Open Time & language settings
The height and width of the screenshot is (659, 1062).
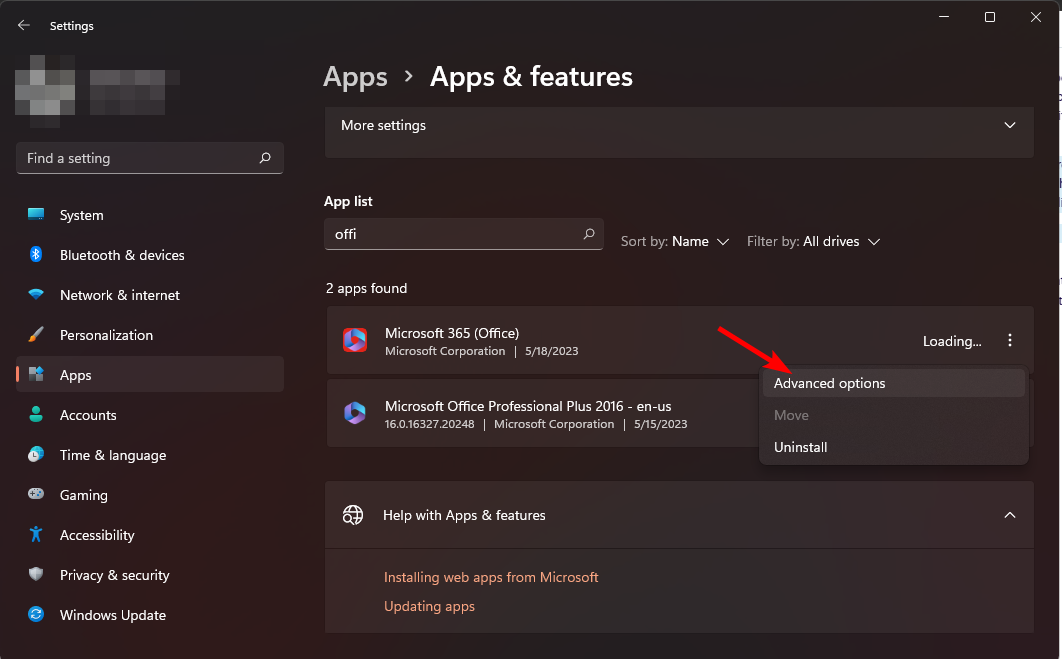150,454
